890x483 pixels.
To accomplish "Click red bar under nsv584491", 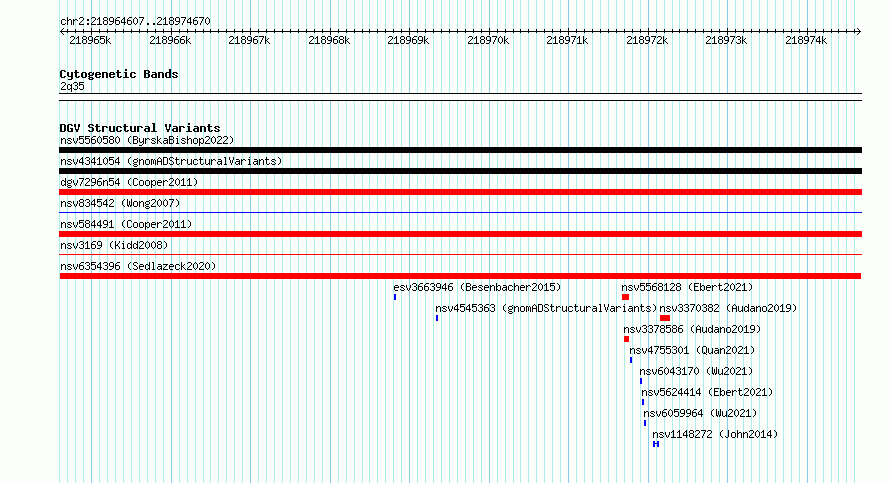I will pos(460,234).
